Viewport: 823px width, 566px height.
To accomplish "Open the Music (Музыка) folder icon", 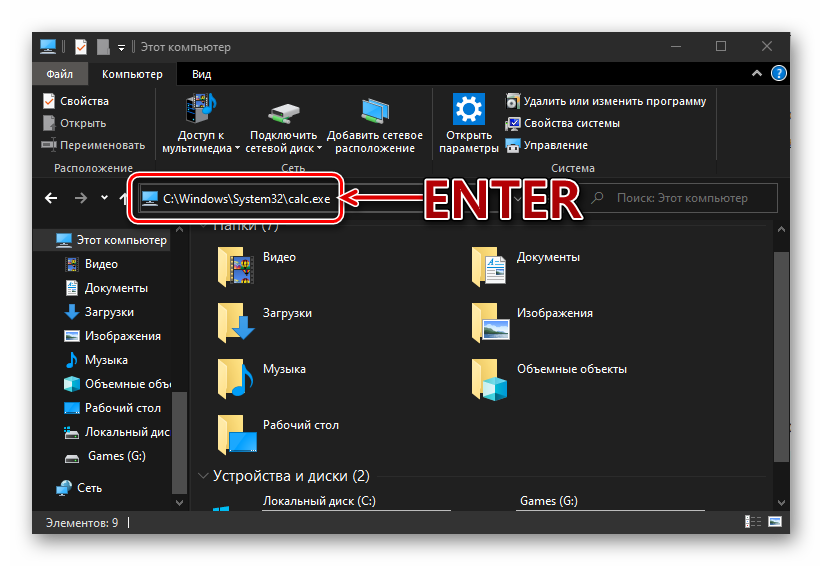I will pyautogui.click(x=236, y=377).
